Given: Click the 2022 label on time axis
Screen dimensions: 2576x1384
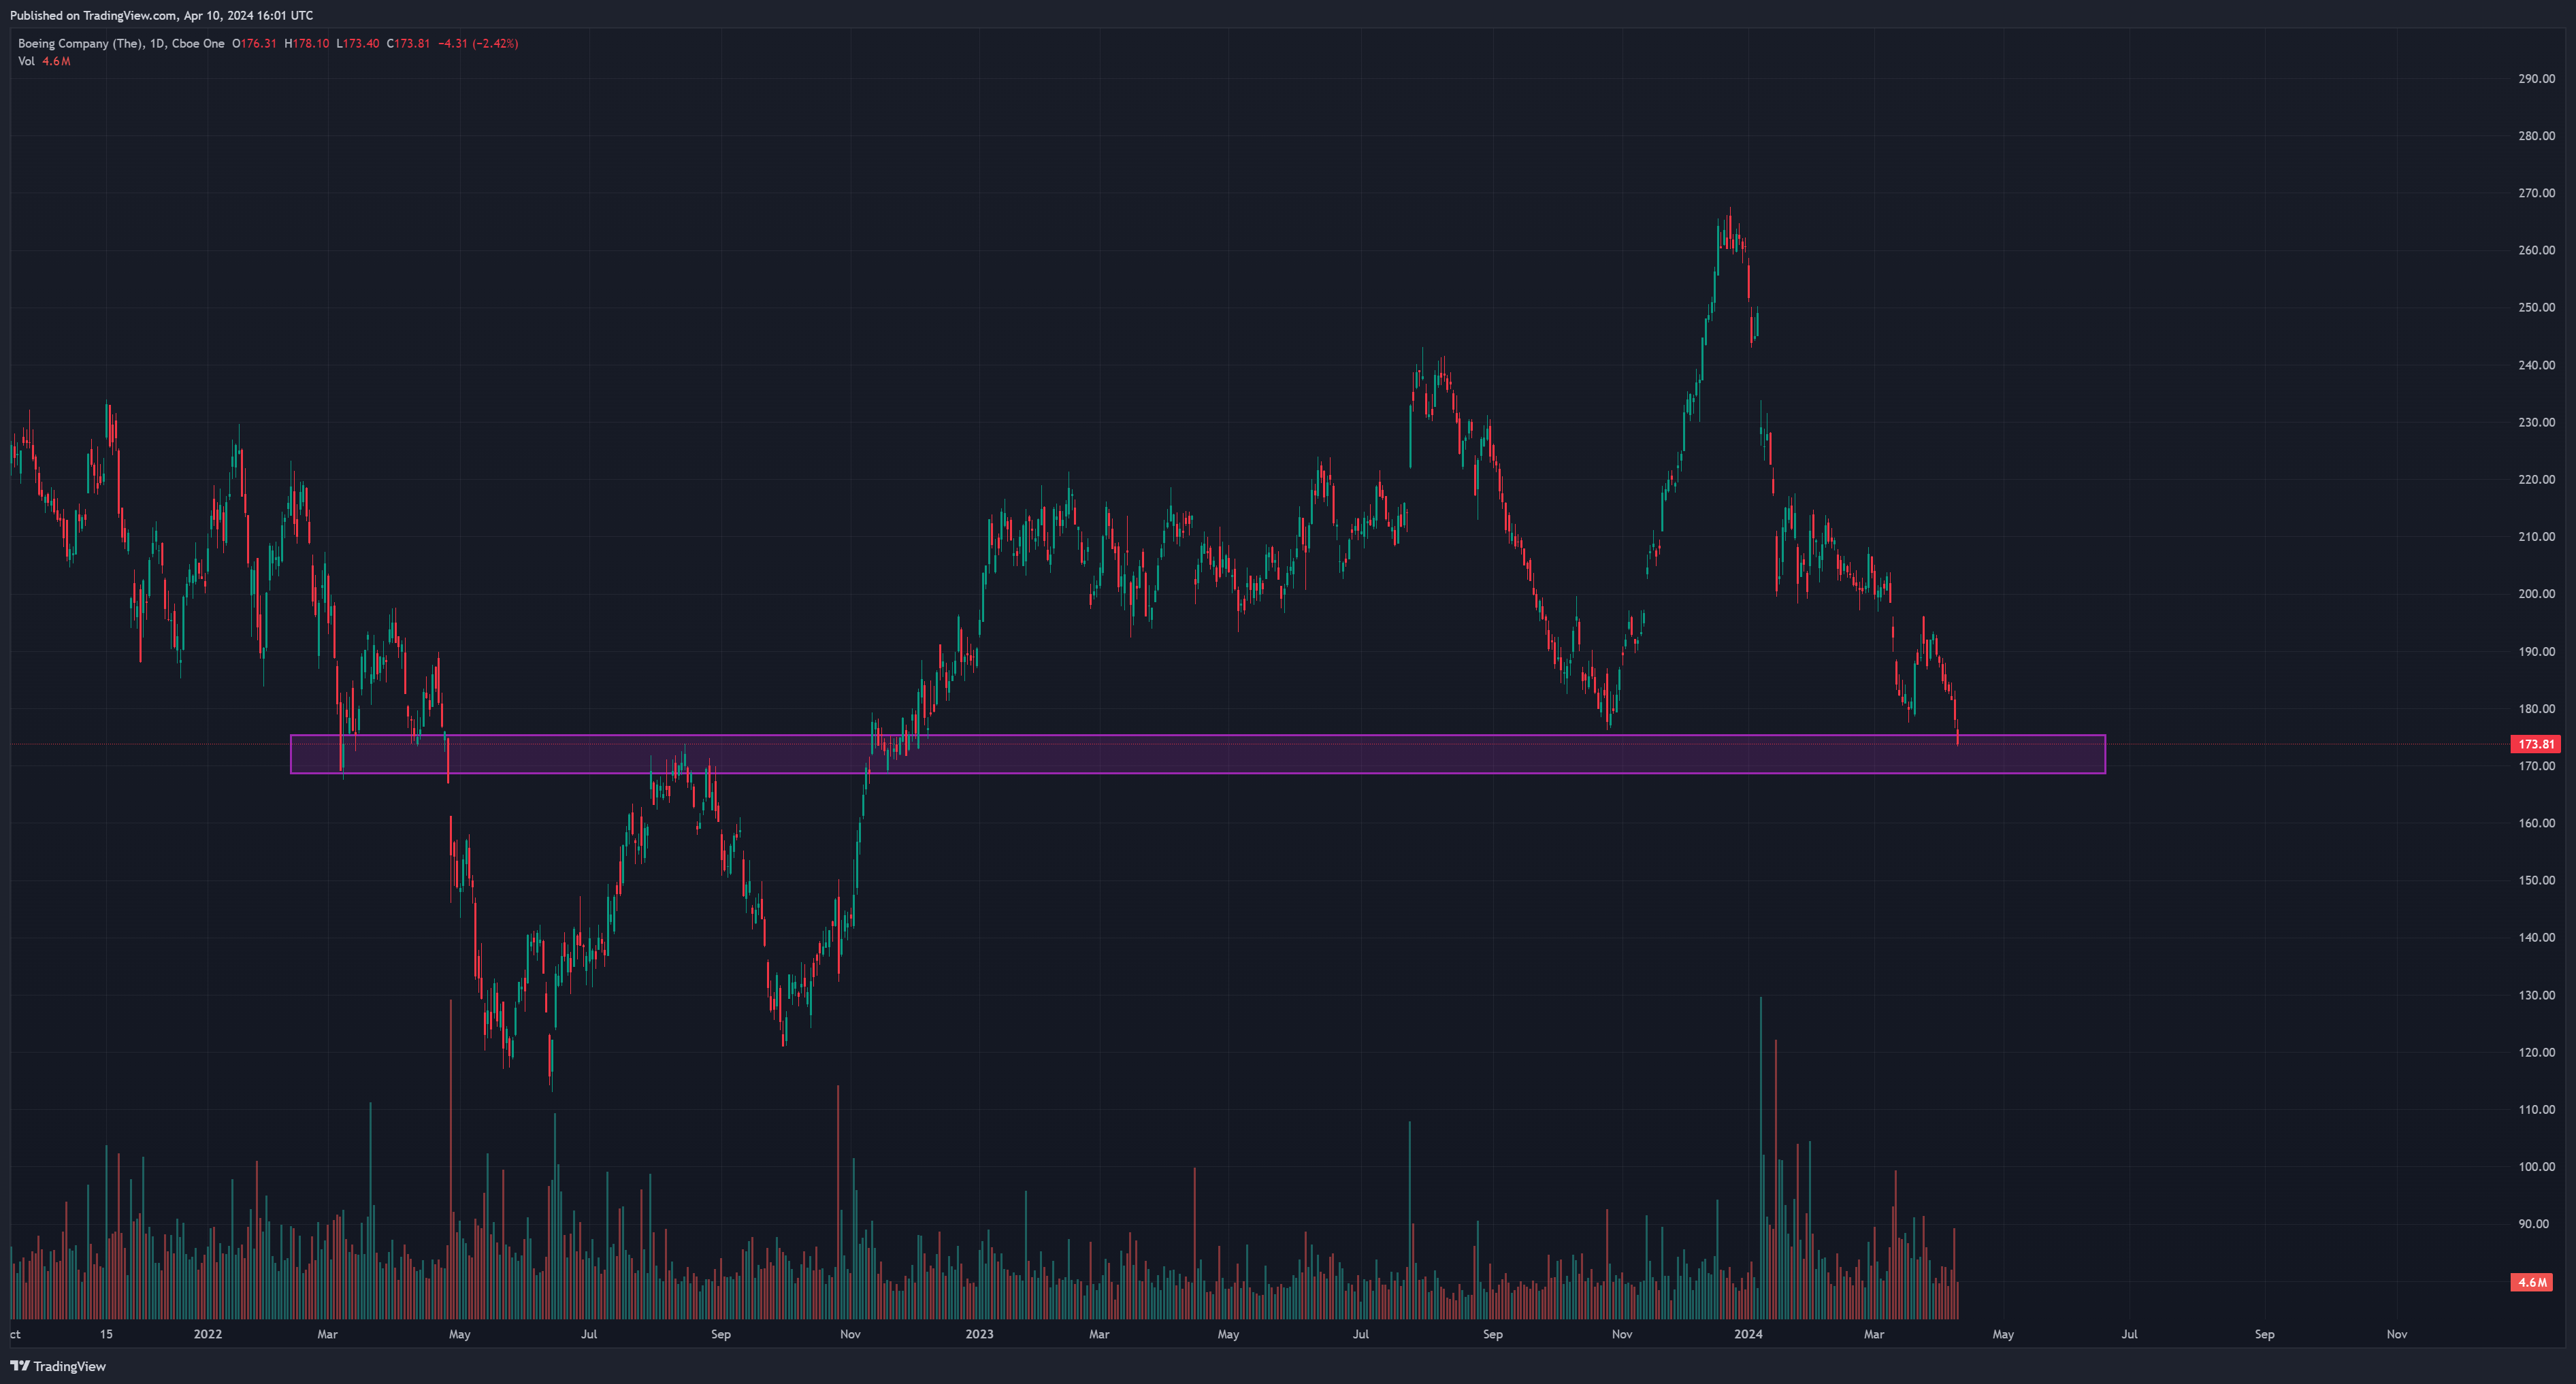Looking at the screenshot, I should click(208, 1334).
